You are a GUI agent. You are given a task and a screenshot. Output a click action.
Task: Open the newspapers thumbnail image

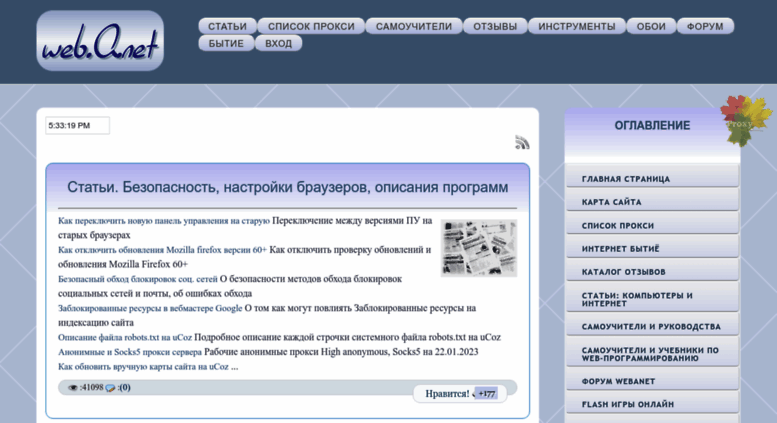(x=479, y=248)
